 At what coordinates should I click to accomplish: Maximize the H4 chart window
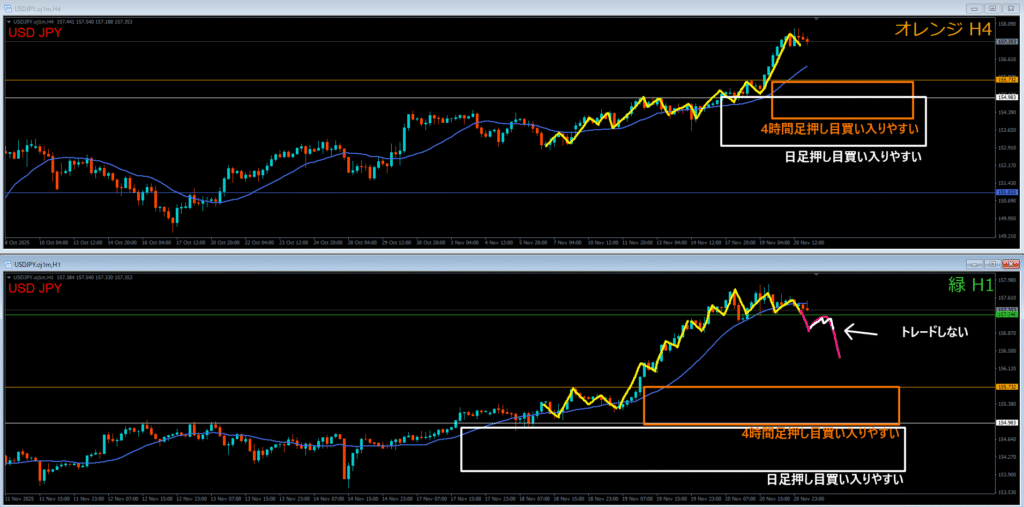[x=992, y=8]
